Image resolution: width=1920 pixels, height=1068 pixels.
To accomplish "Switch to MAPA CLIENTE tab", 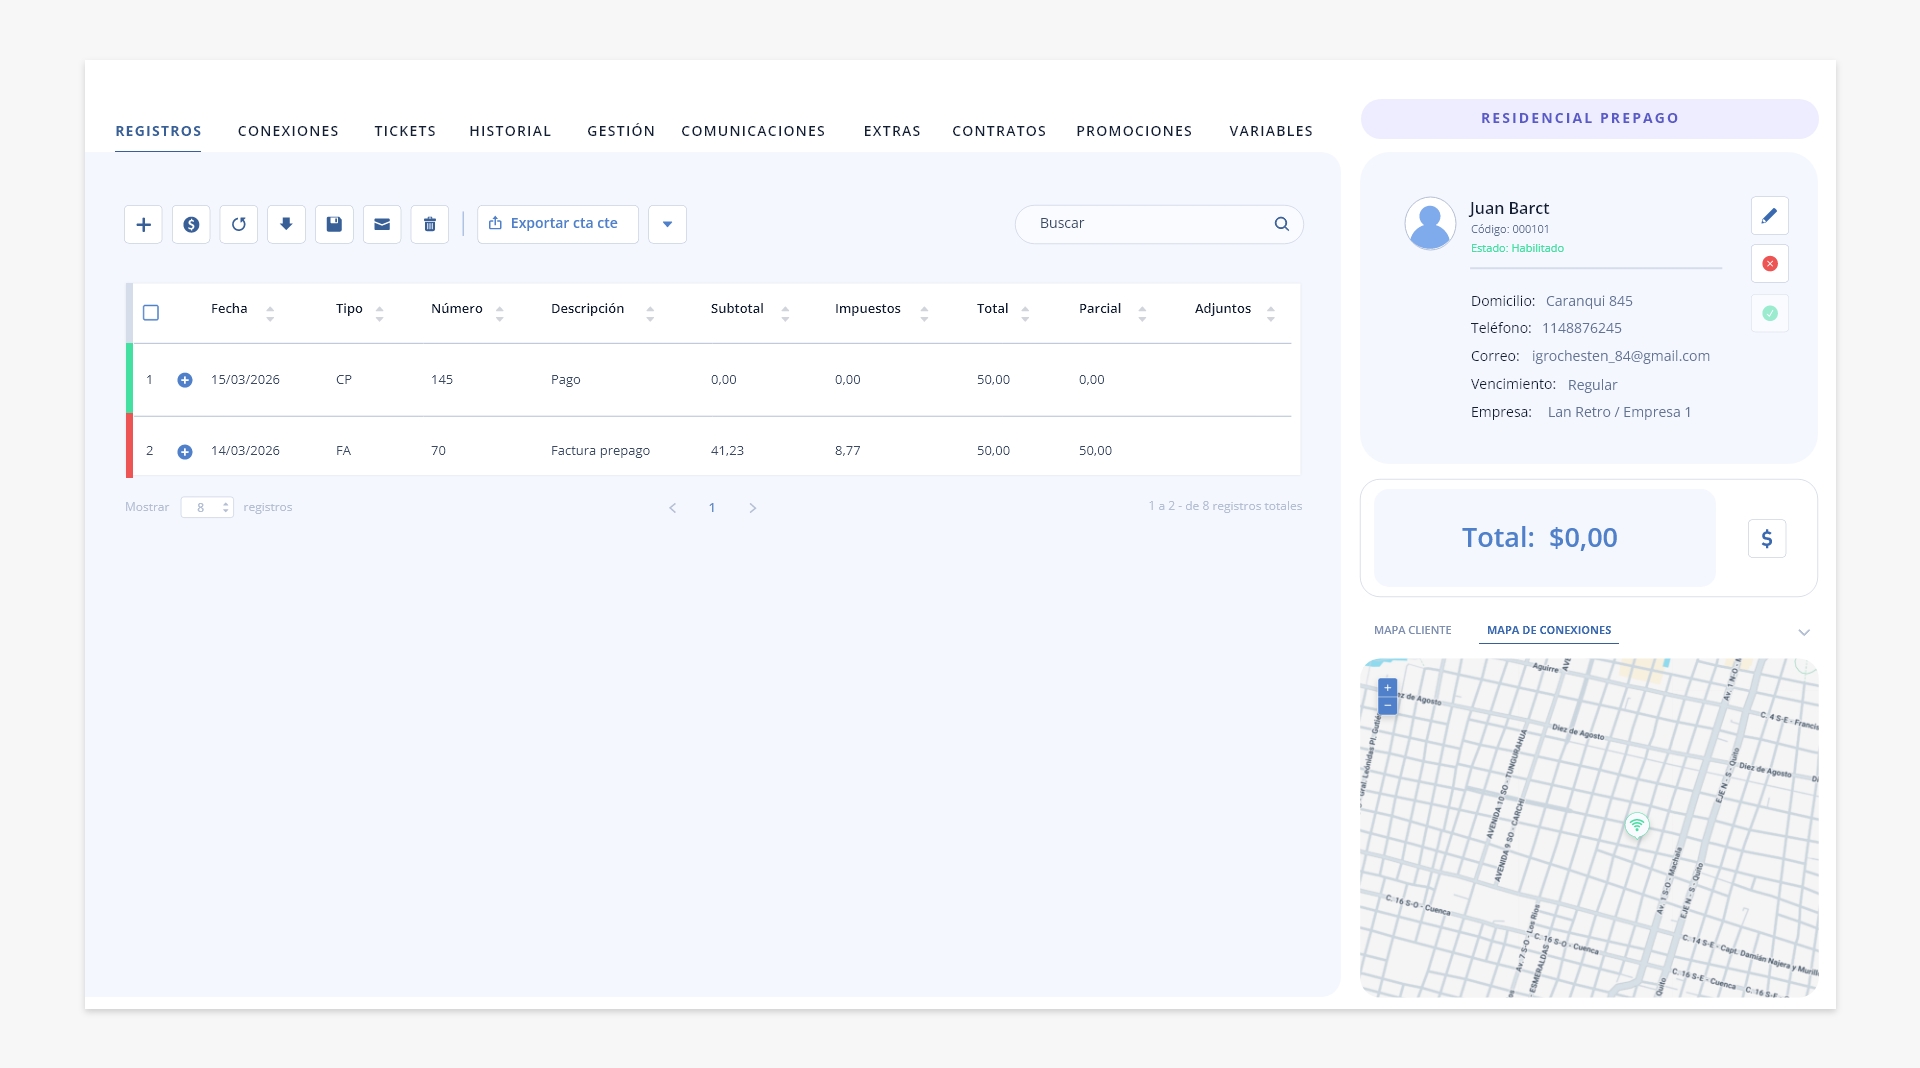I will click(1412, 630).
